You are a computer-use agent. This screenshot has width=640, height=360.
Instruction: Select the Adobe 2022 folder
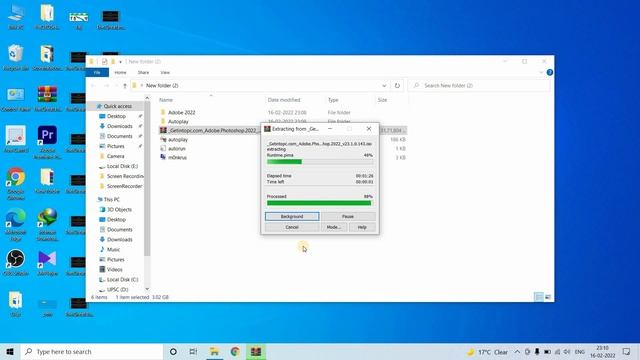point(182,112)
